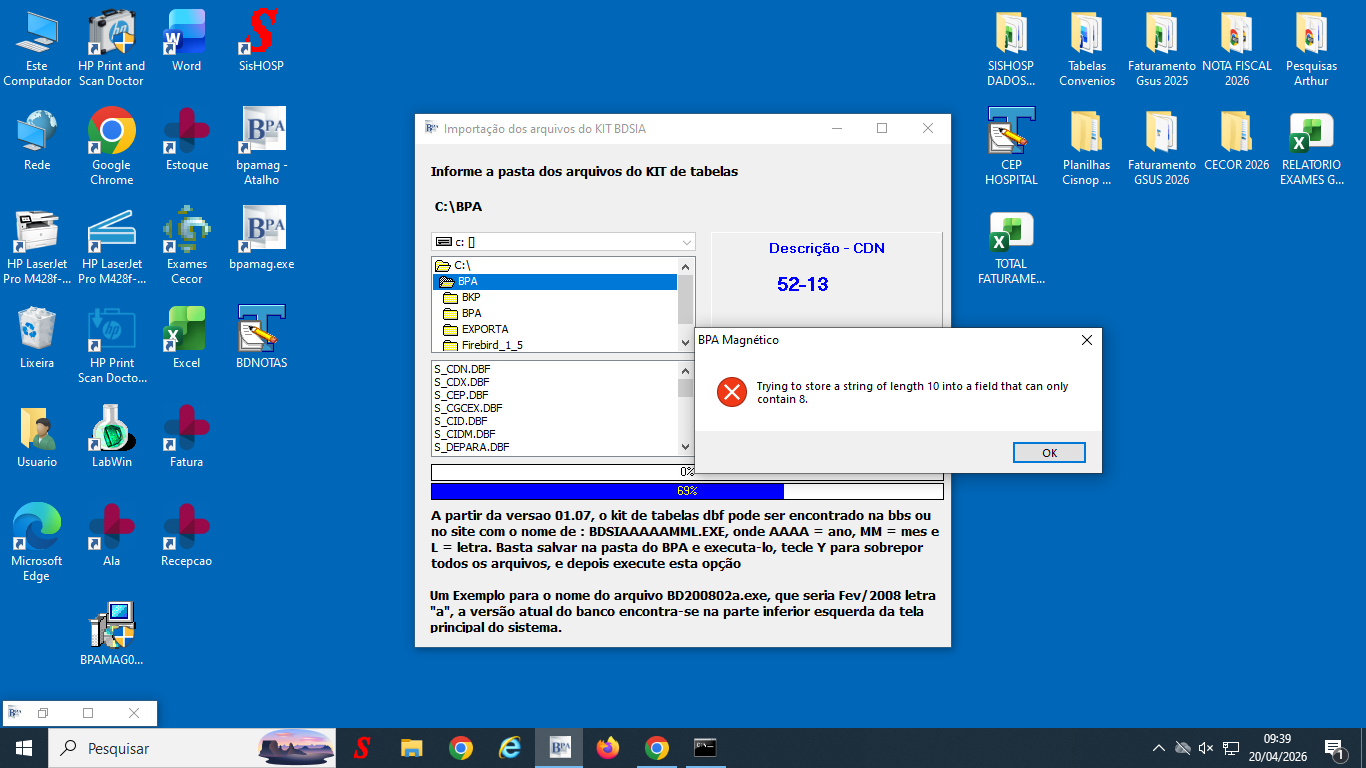Open the Windows Start menu
Image resolution: width=1366 pixels, height=768 pixels.
click(x=23, y=747)
